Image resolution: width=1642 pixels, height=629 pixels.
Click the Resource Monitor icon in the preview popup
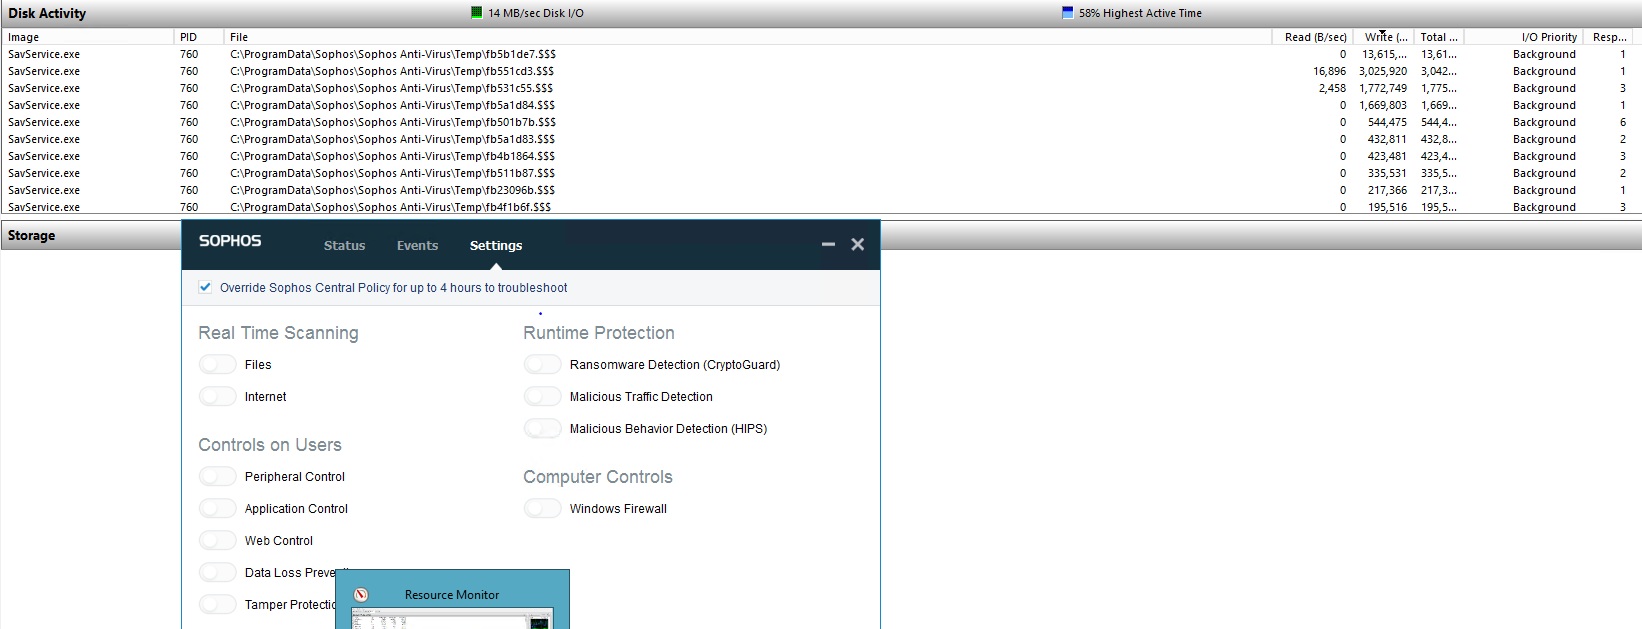[x=361, y=595]
